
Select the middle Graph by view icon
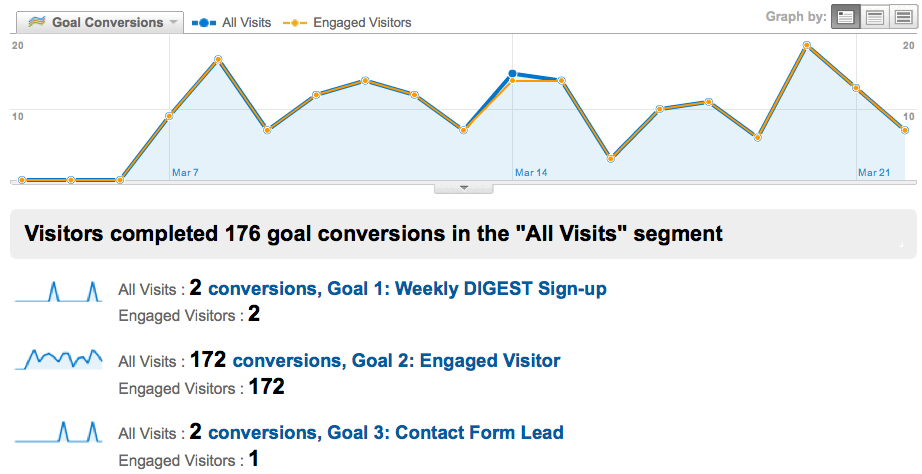874,16
